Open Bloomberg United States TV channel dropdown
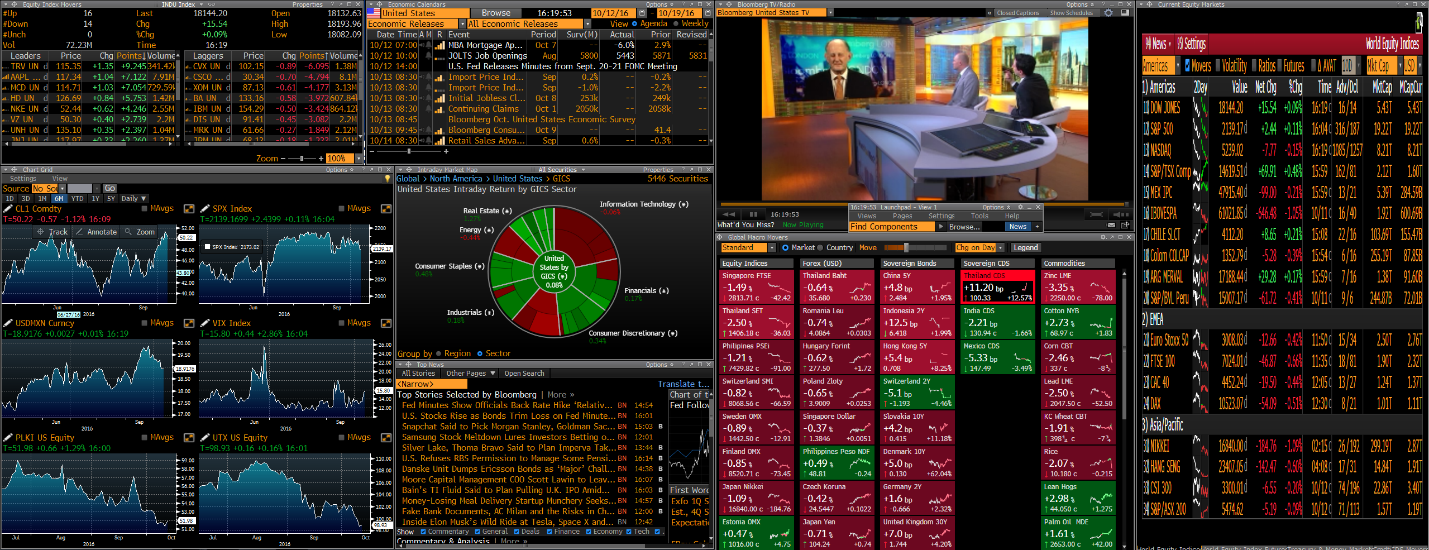This screenshot has width=1429, height=550. [x=831, y=13]
